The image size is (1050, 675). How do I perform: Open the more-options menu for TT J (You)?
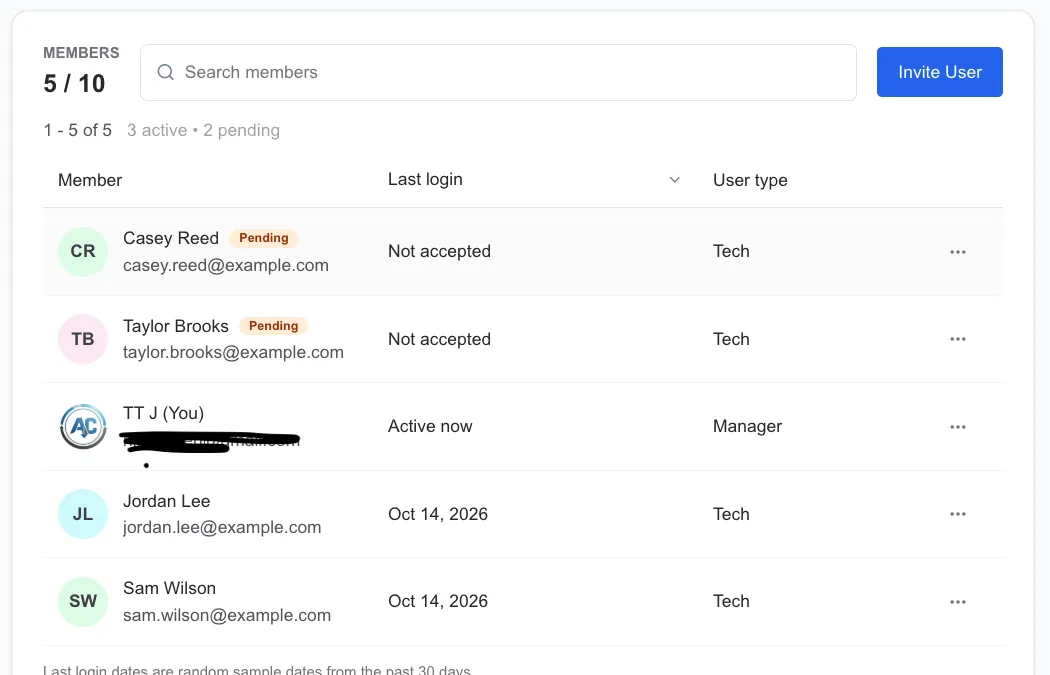coord(958,427)
